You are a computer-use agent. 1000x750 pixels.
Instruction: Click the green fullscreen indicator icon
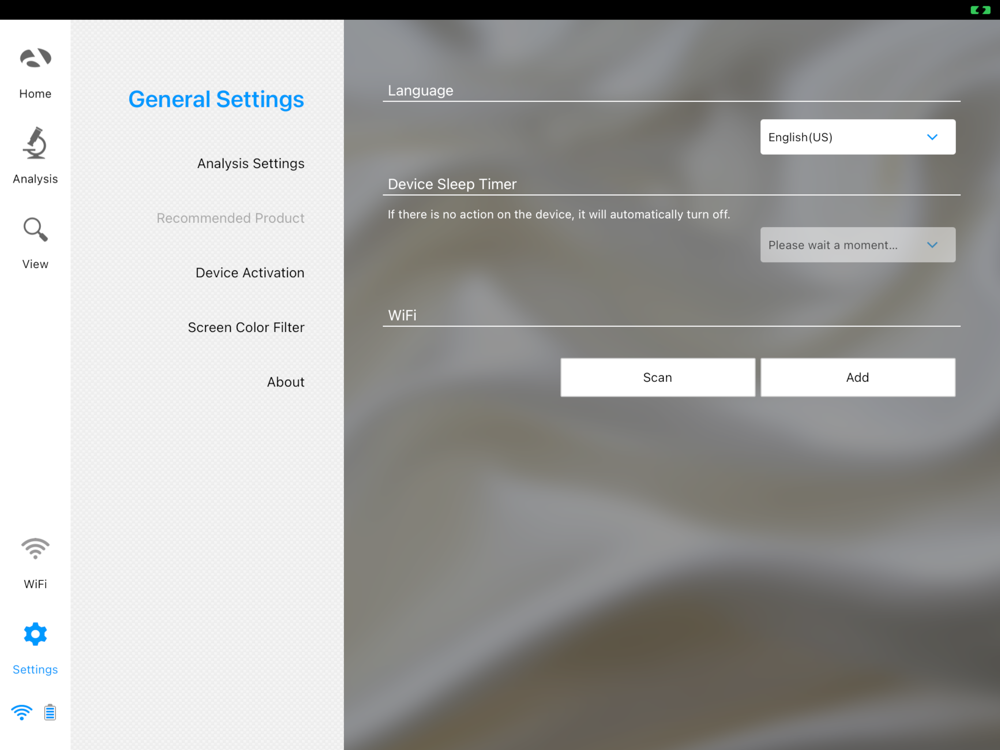pos(980,10)
